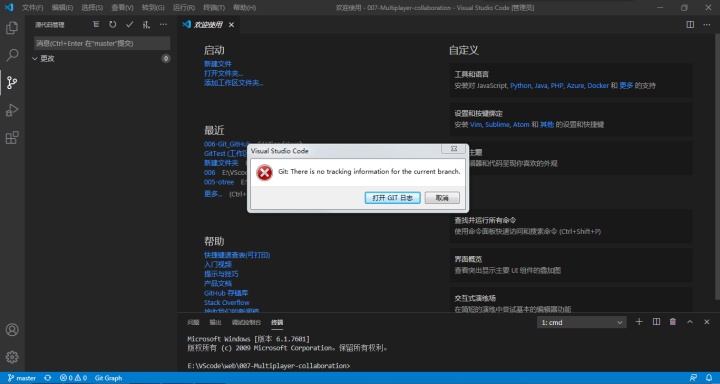Close the terminal panel

click(707, 322)
